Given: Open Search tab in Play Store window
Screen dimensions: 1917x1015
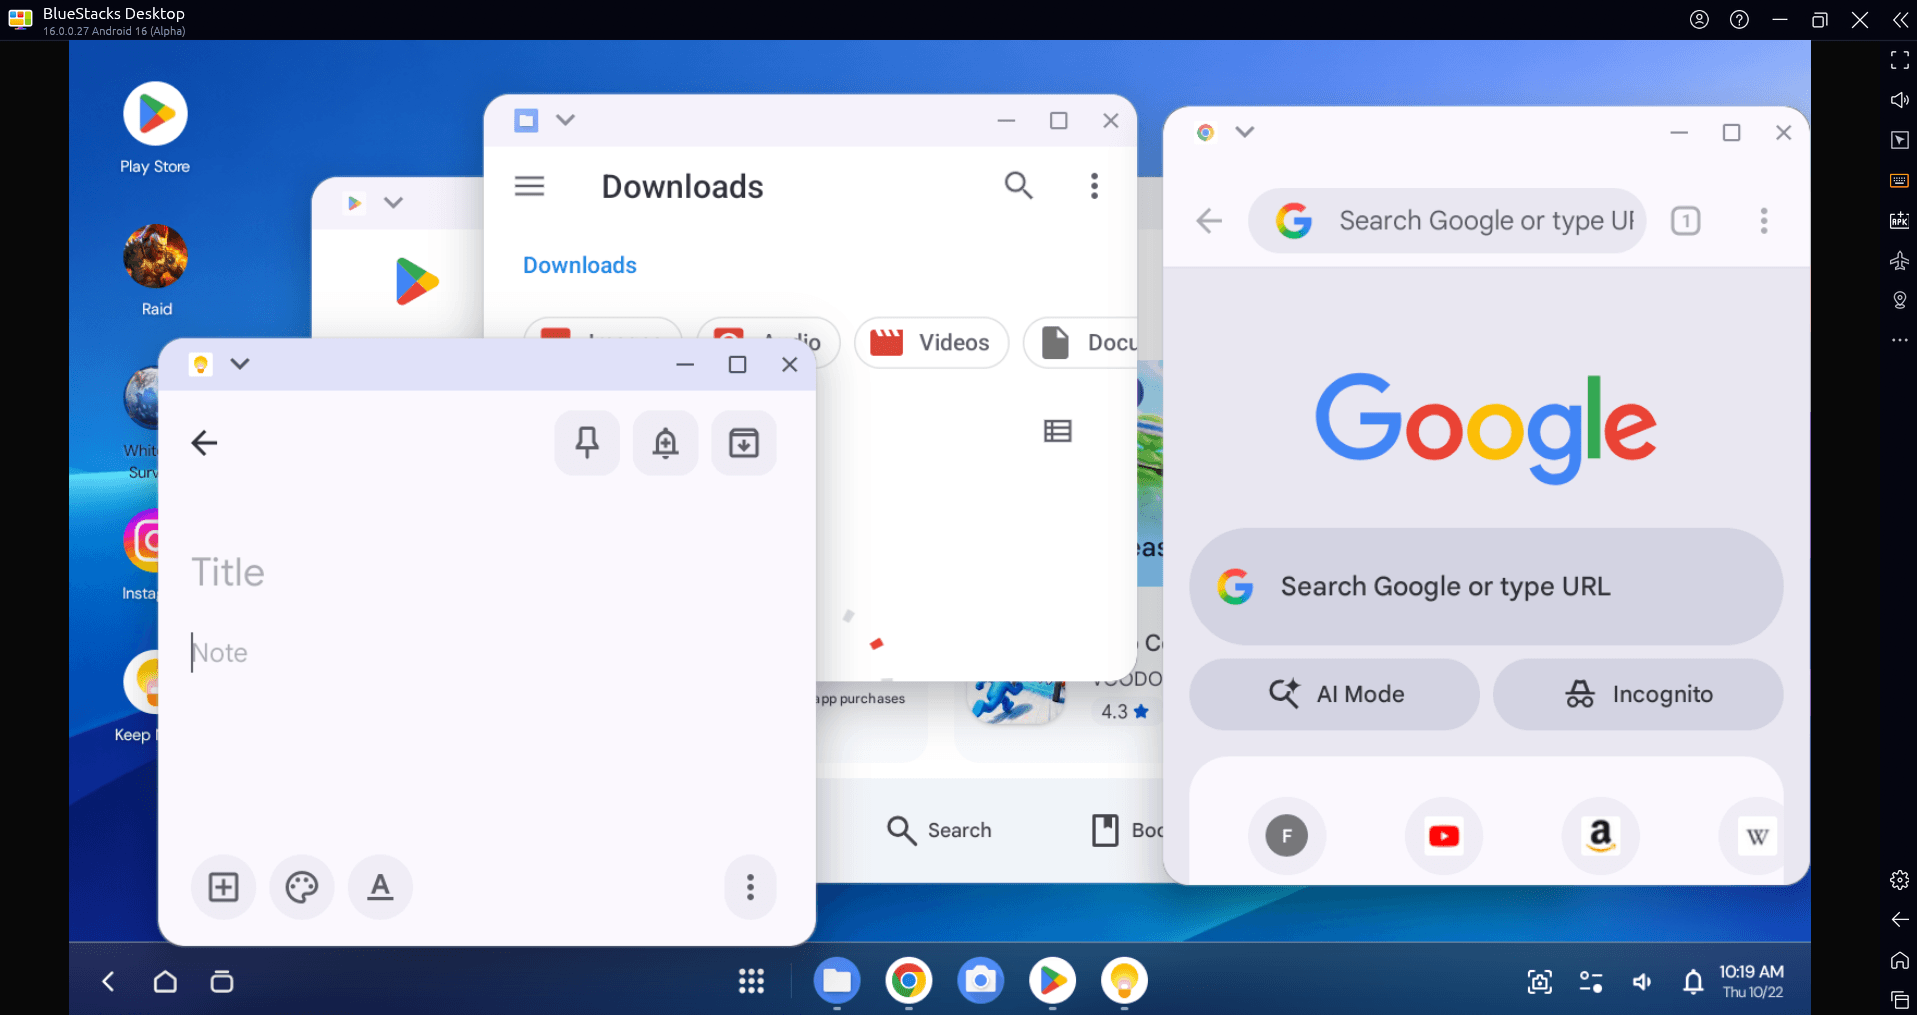Looking at the screenshot, I should (939, 830).
